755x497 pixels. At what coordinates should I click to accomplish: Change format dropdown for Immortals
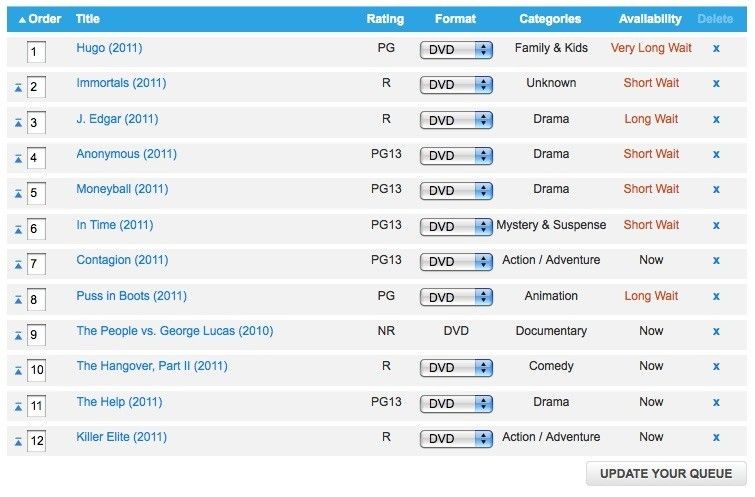[456, 85]
